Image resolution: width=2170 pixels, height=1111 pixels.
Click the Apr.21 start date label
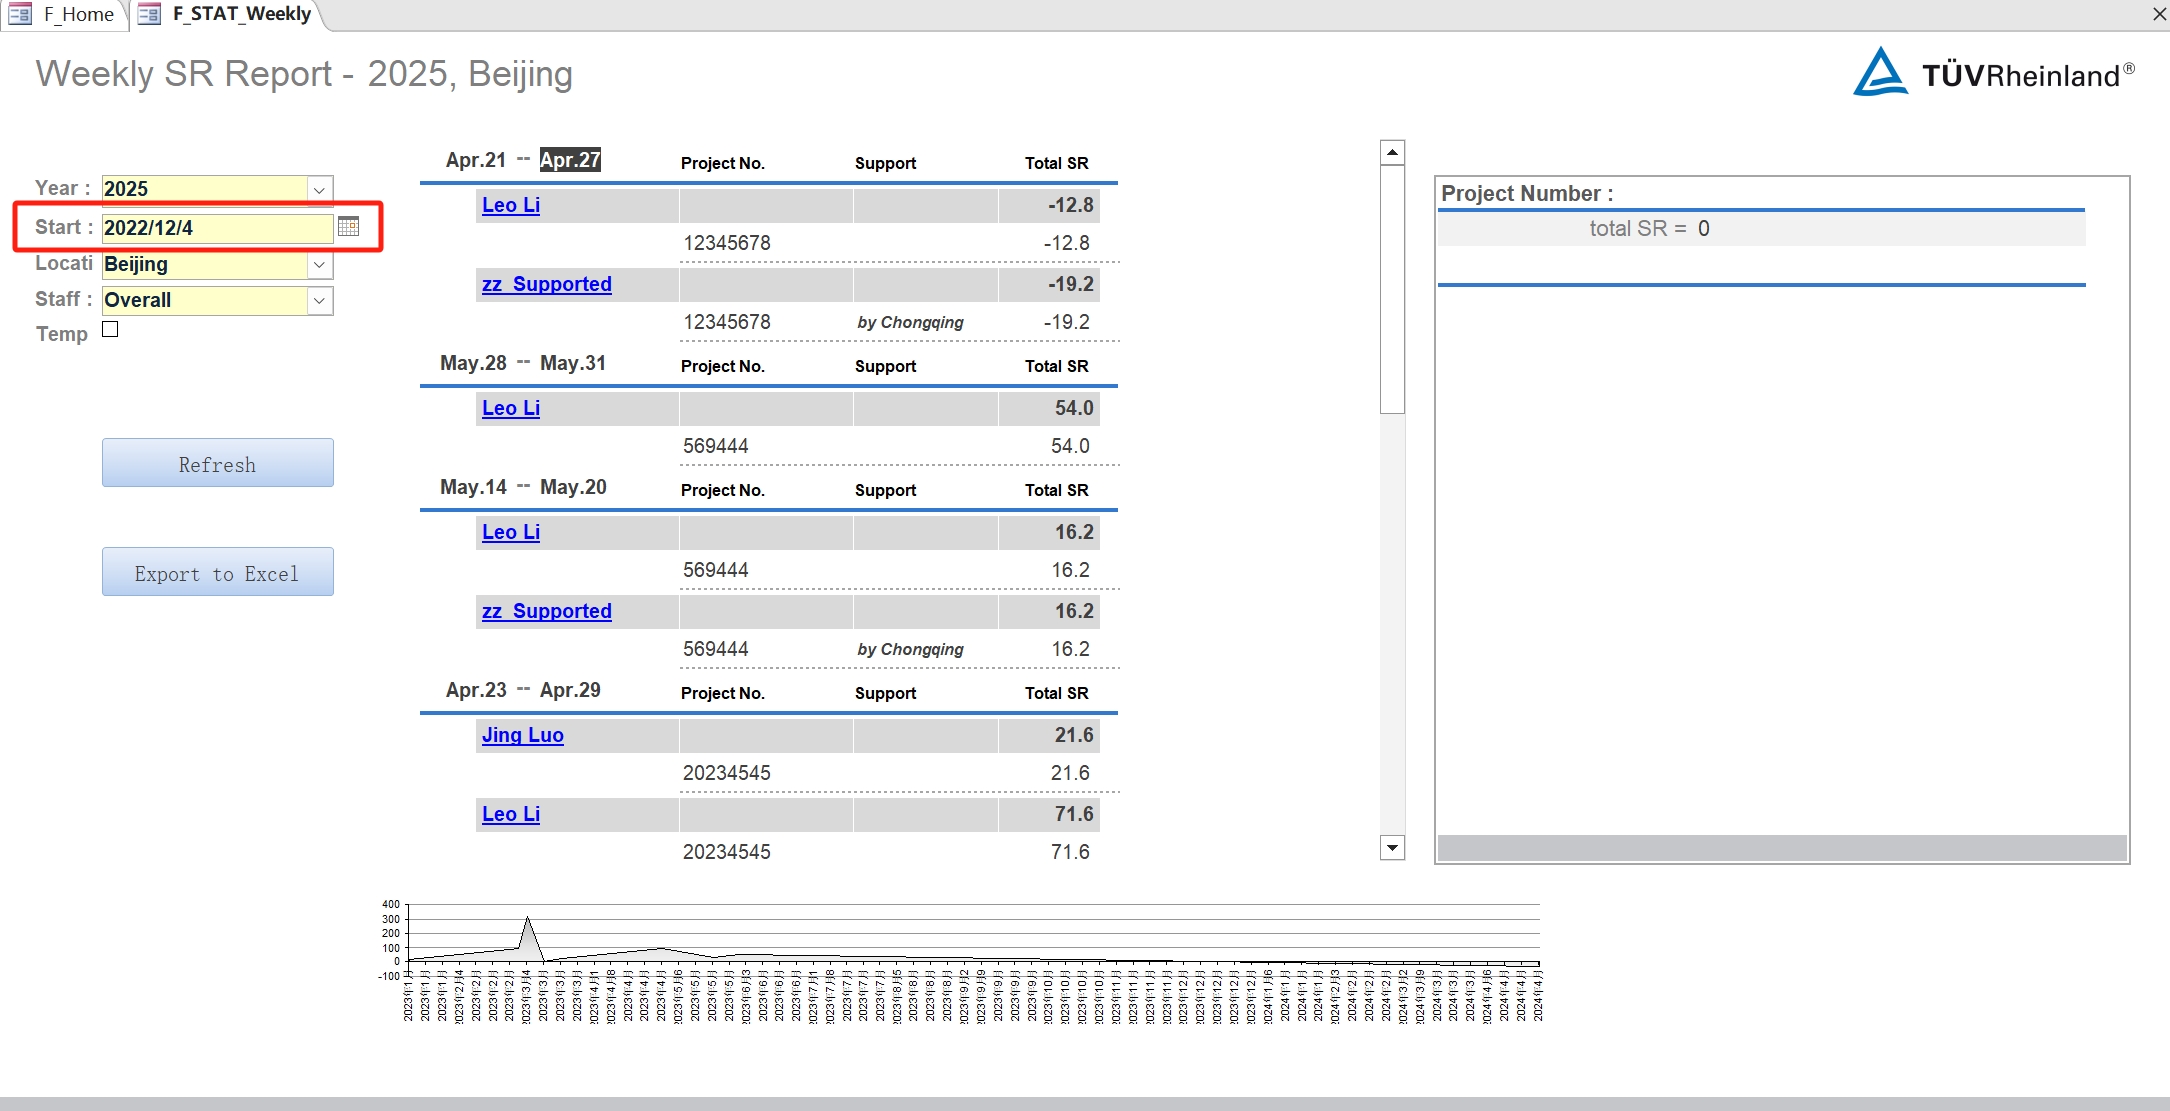pos(476,160)
